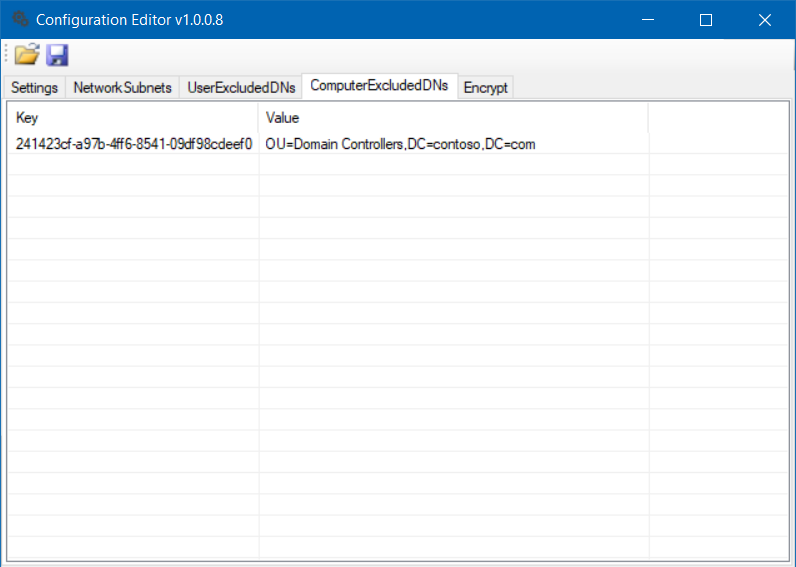Switch to the Settings tab

pos(35,87)
